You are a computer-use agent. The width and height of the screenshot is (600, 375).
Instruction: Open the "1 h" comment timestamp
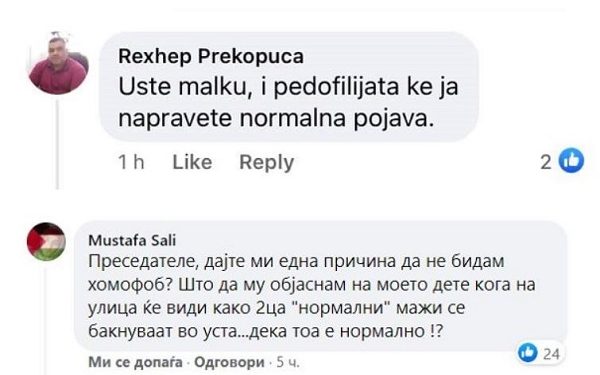[x=131, y=162]
